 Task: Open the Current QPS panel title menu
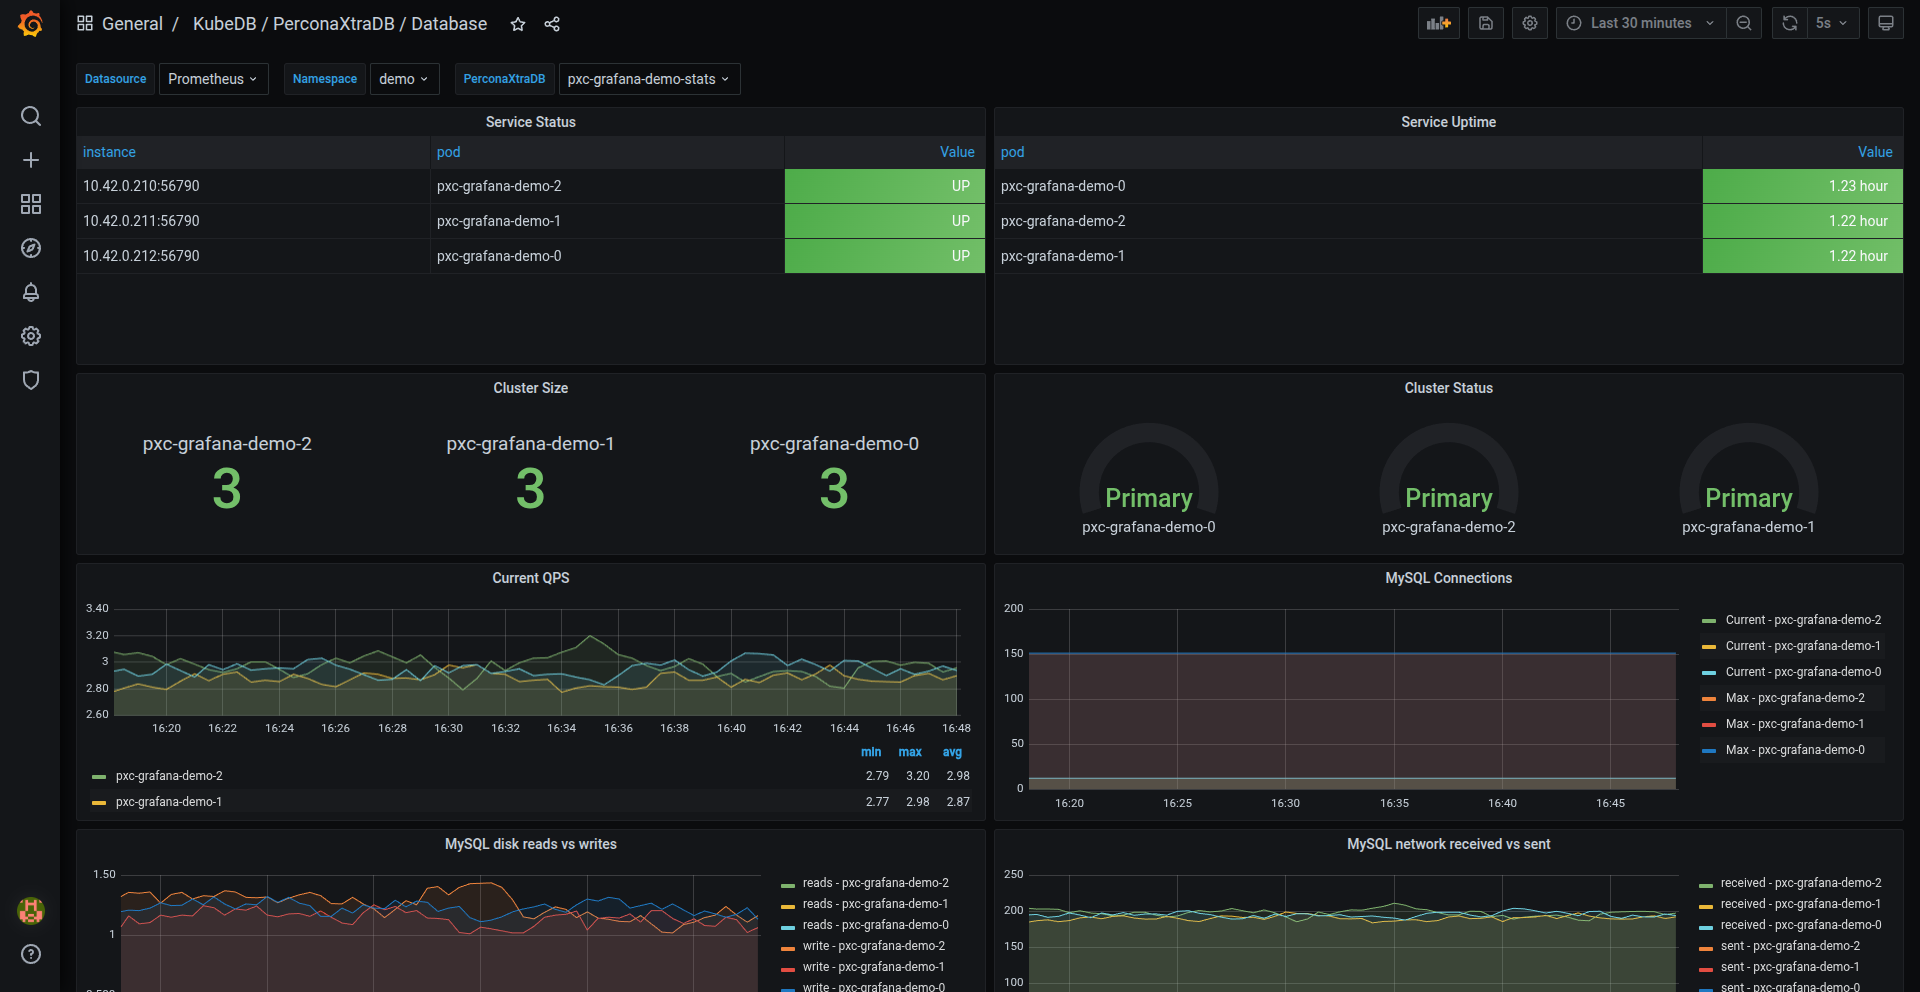click(x=530, y=578)
